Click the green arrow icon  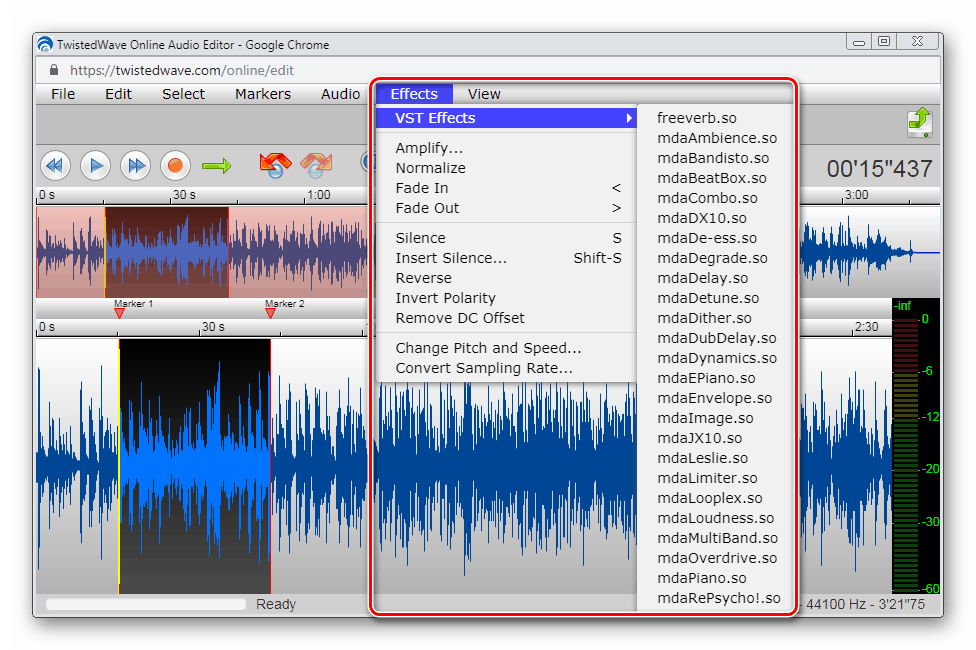216,165
